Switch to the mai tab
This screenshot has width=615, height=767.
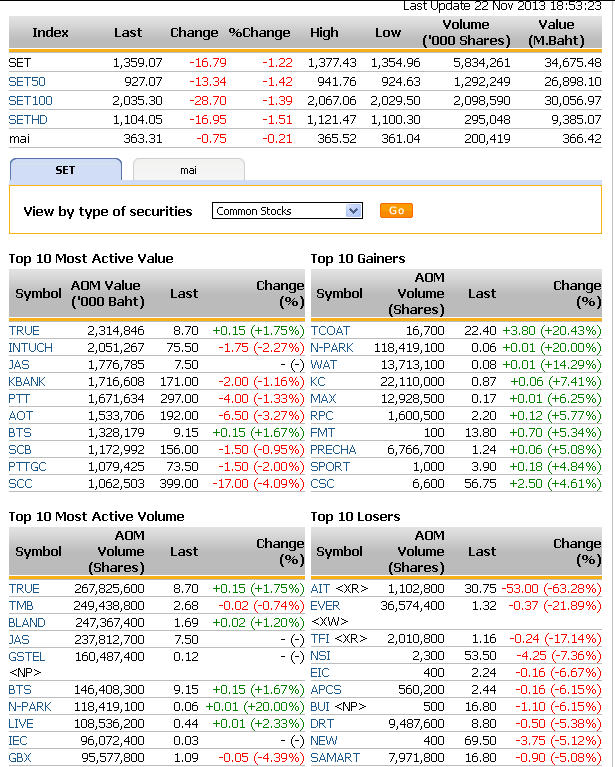point(188,170)
